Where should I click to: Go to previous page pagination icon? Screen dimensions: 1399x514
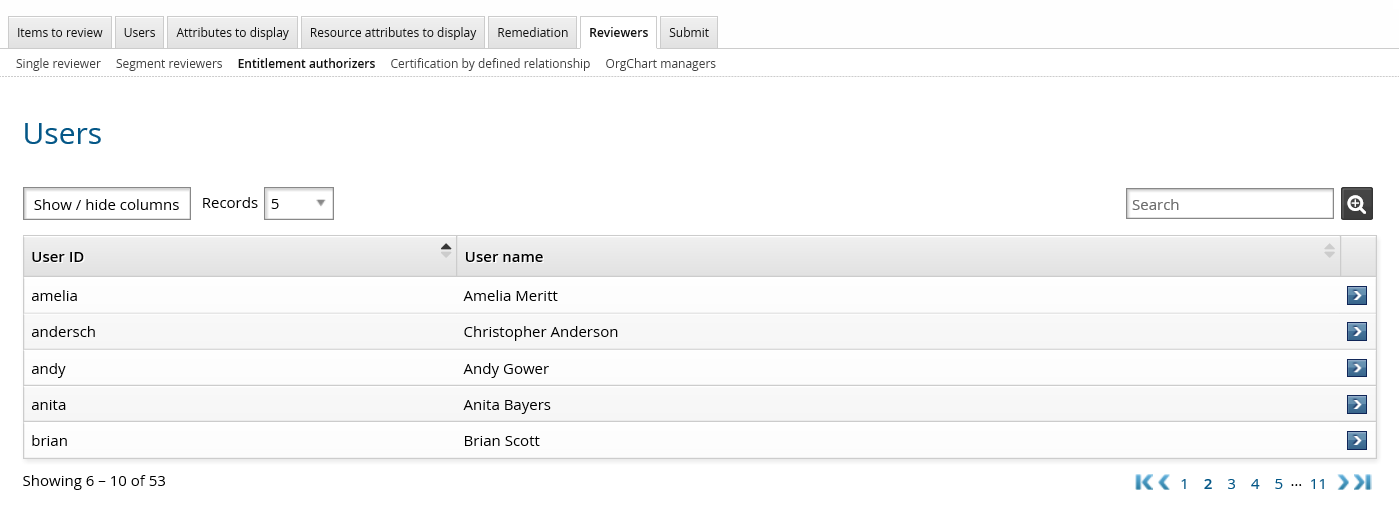[x=1164, y=483]
